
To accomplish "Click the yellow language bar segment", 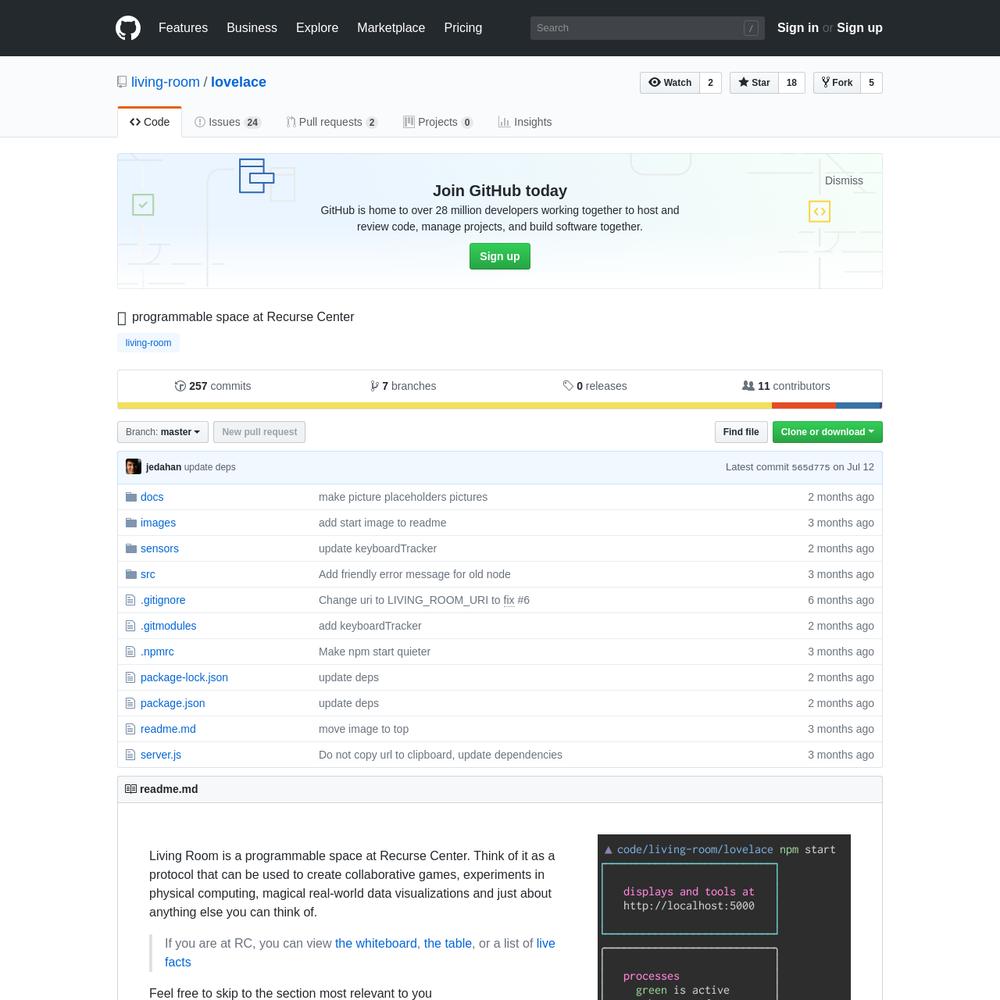I will point(445,406).
